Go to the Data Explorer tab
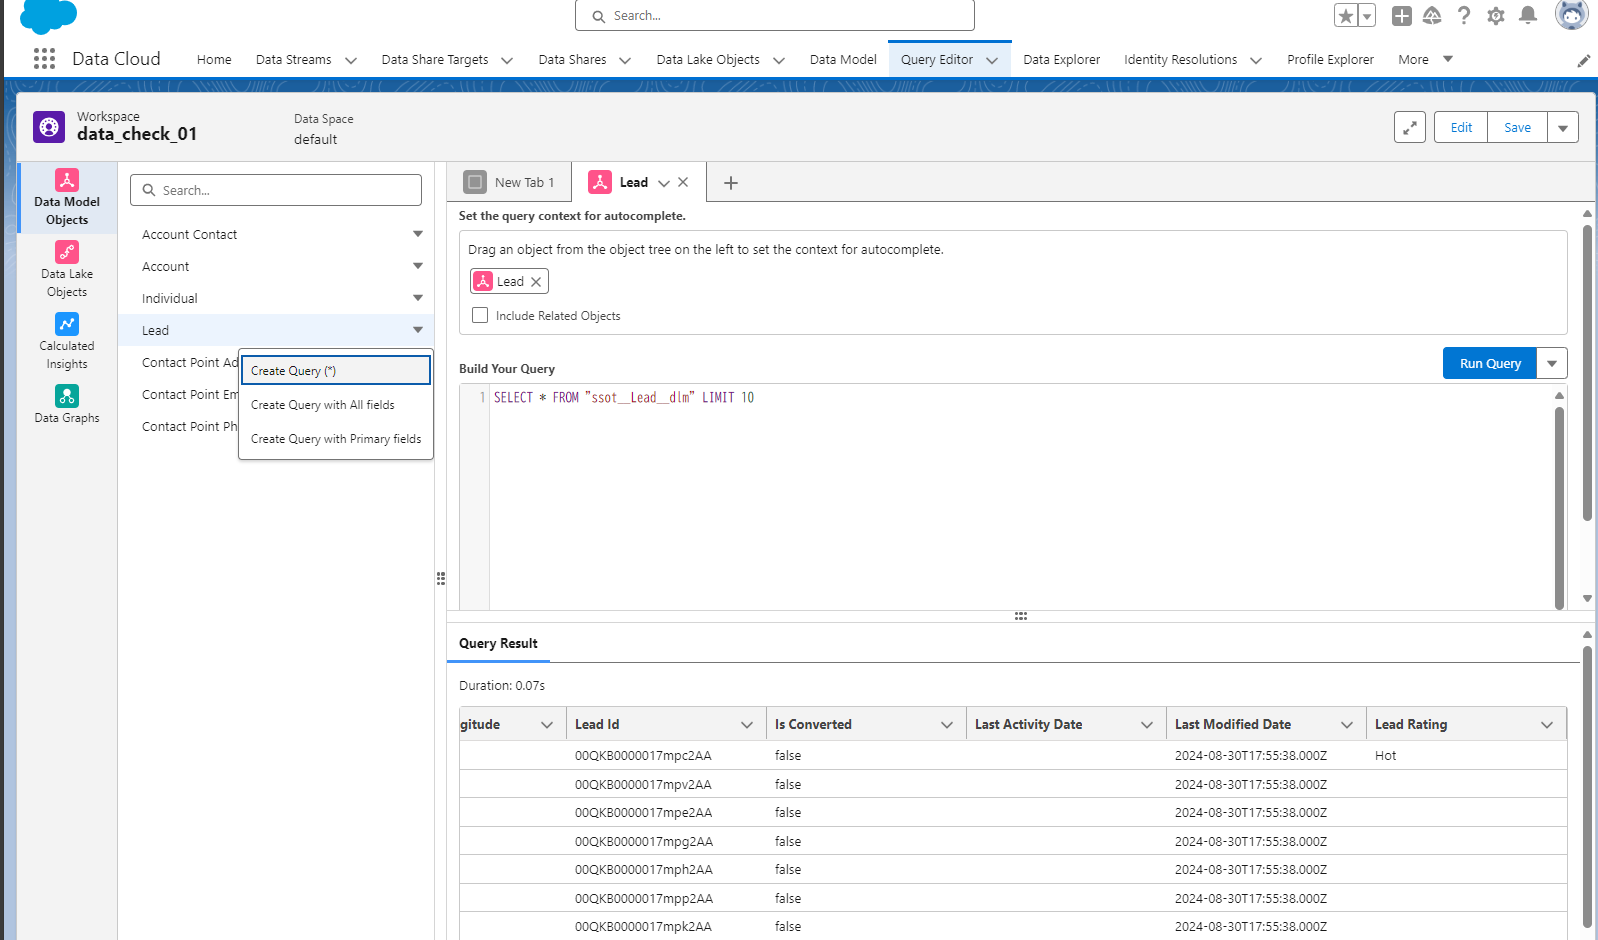The width and height of the screenshot is (1598, 940). point(1061,60)
